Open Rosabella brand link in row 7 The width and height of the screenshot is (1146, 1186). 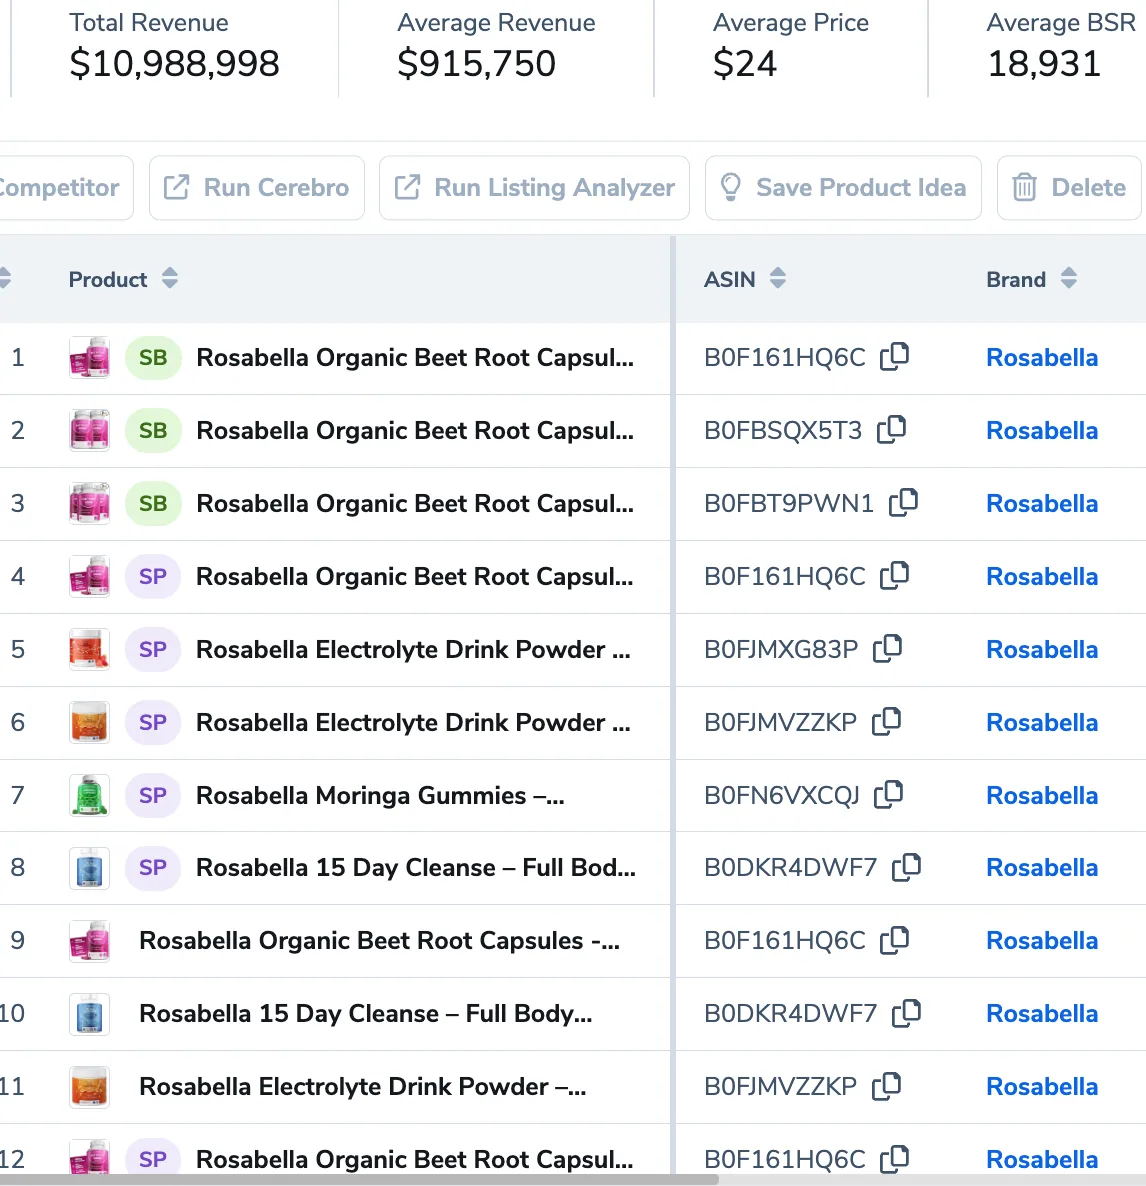[1042, 795]
